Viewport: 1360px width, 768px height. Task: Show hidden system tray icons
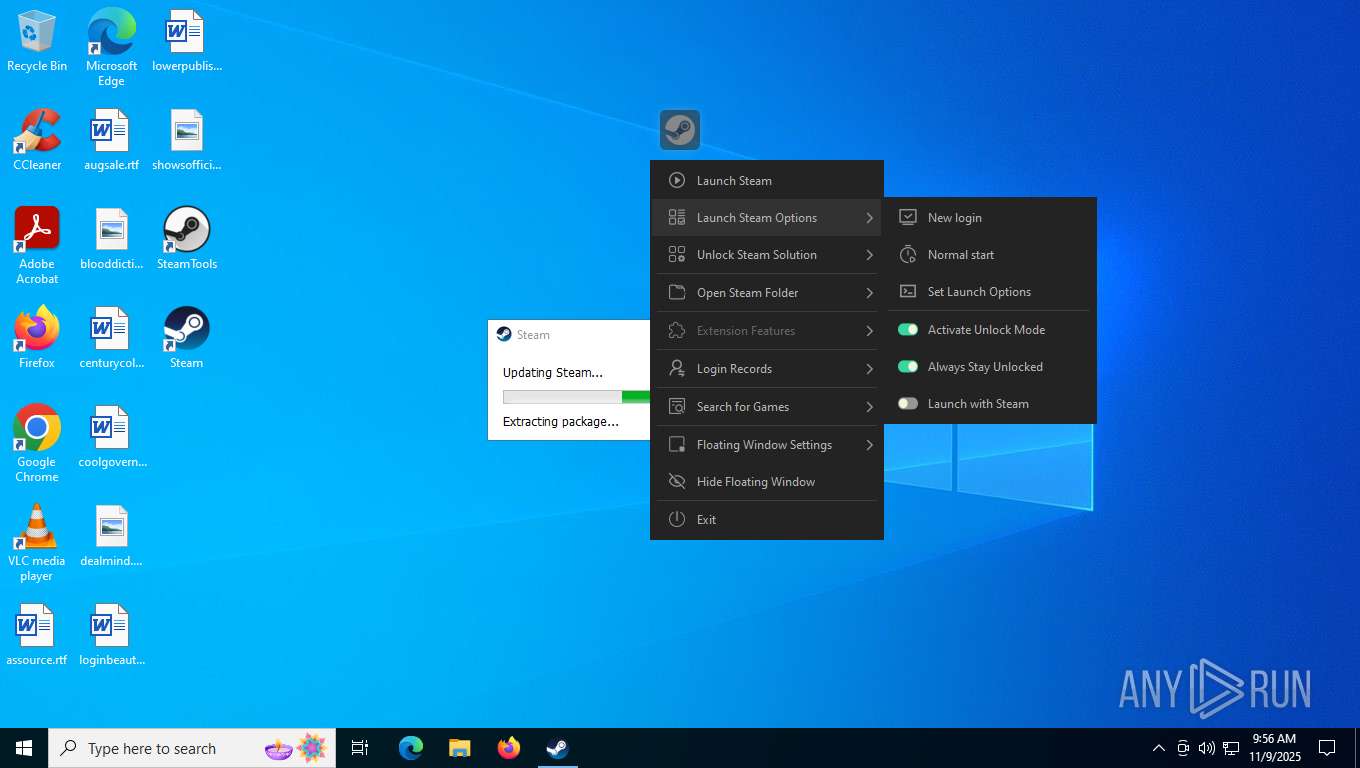[1158, 748]
